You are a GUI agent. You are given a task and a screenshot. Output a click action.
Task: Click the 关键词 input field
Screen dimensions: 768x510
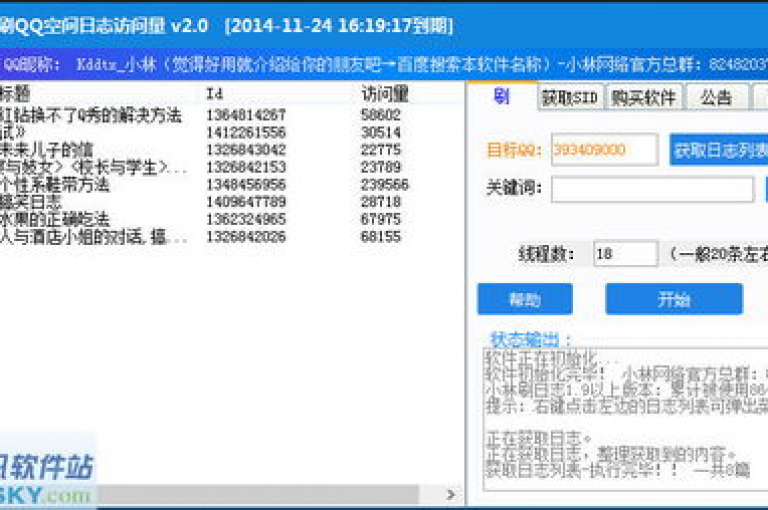(x=652, y=189)
